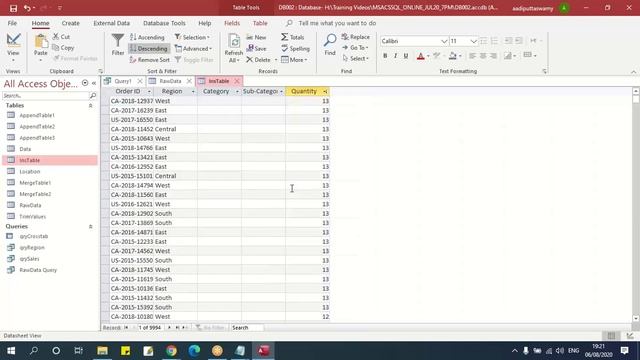
Task: Switch to the Database Tools tab
Action: [164, 23]
